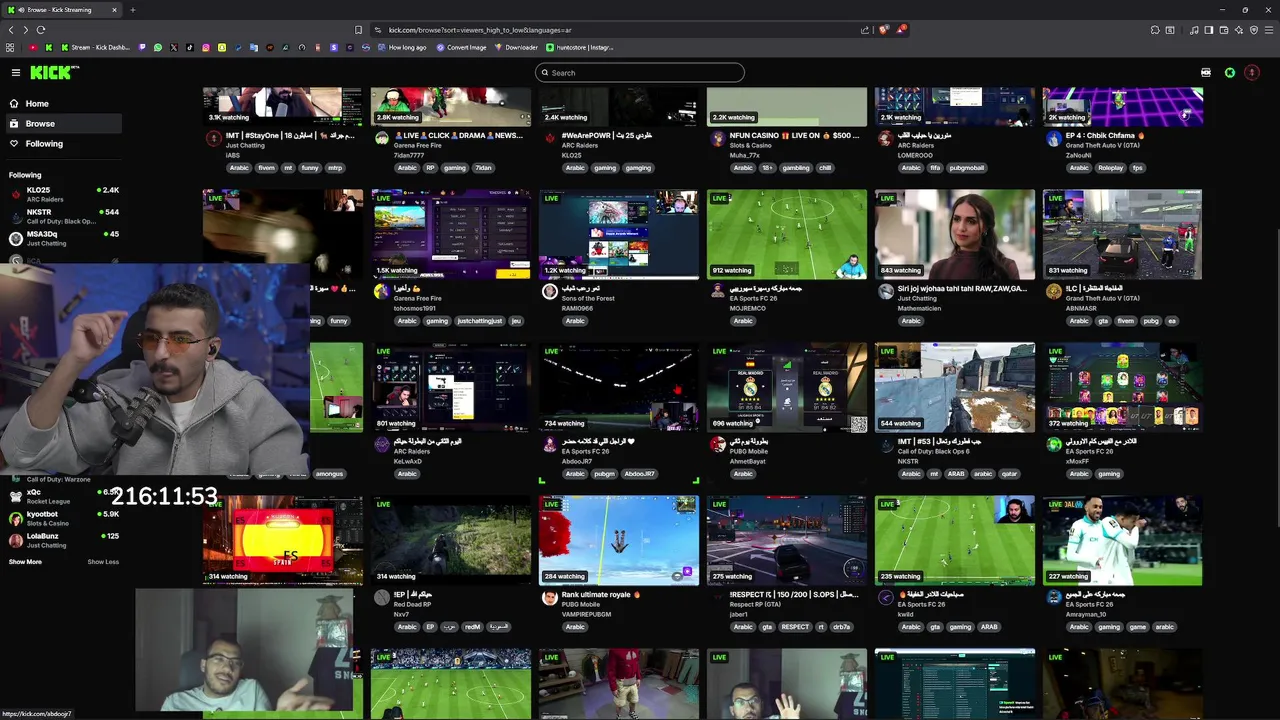
Task: Click the Roleplay tag under ZaNouNi stream
Action: (1110, 168)
